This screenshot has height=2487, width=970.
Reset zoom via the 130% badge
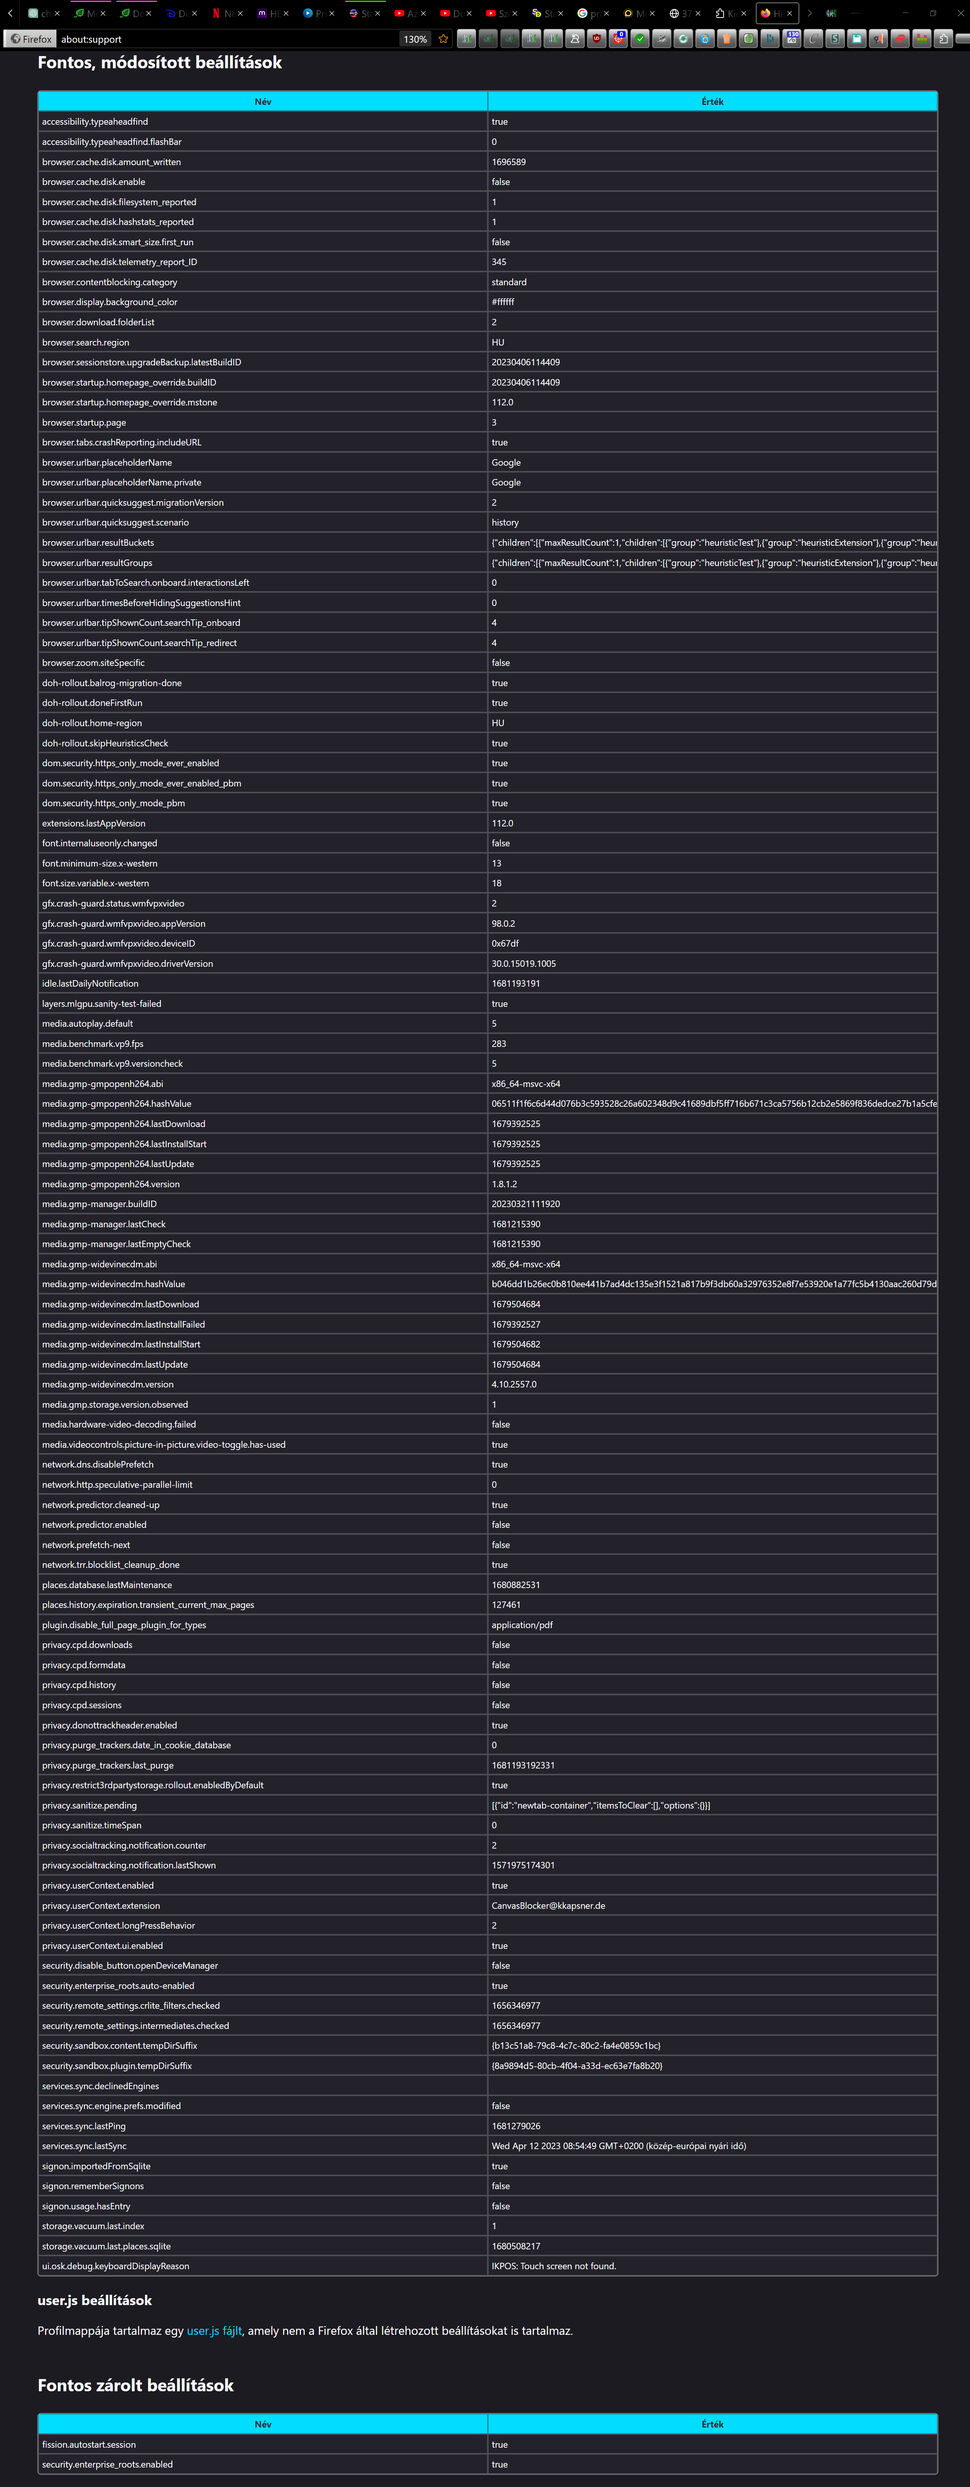point(415,39)
